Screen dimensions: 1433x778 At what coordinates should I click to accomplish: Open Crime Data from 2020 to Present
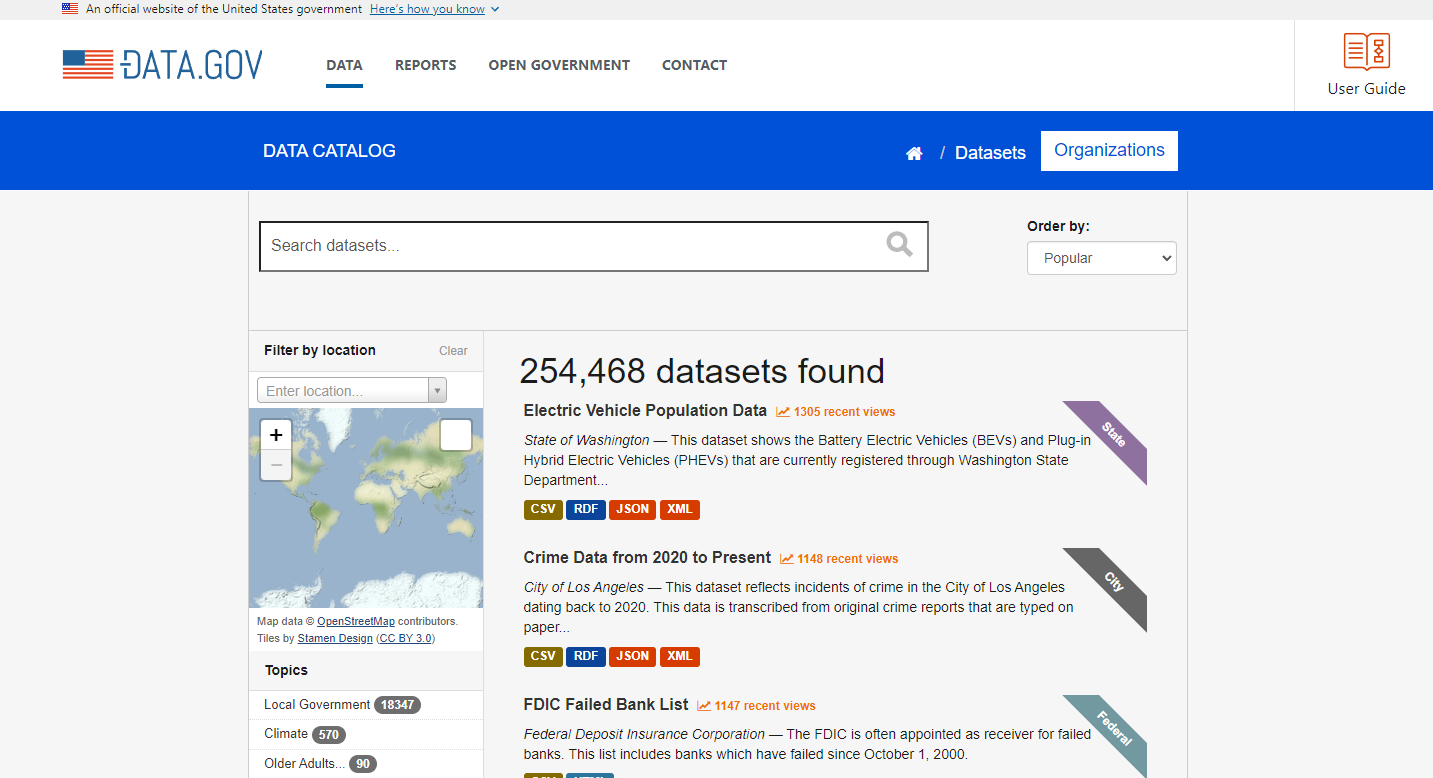[647, 558]
